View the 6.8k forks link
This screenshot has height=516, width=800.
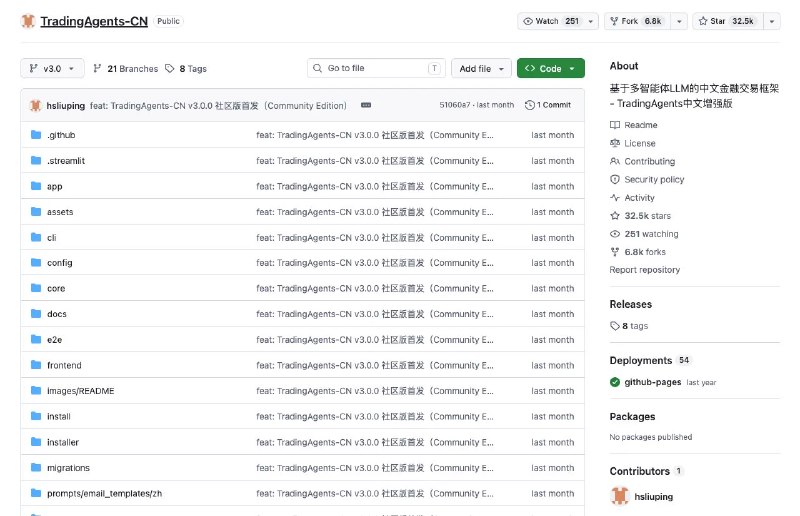(638, 252)
